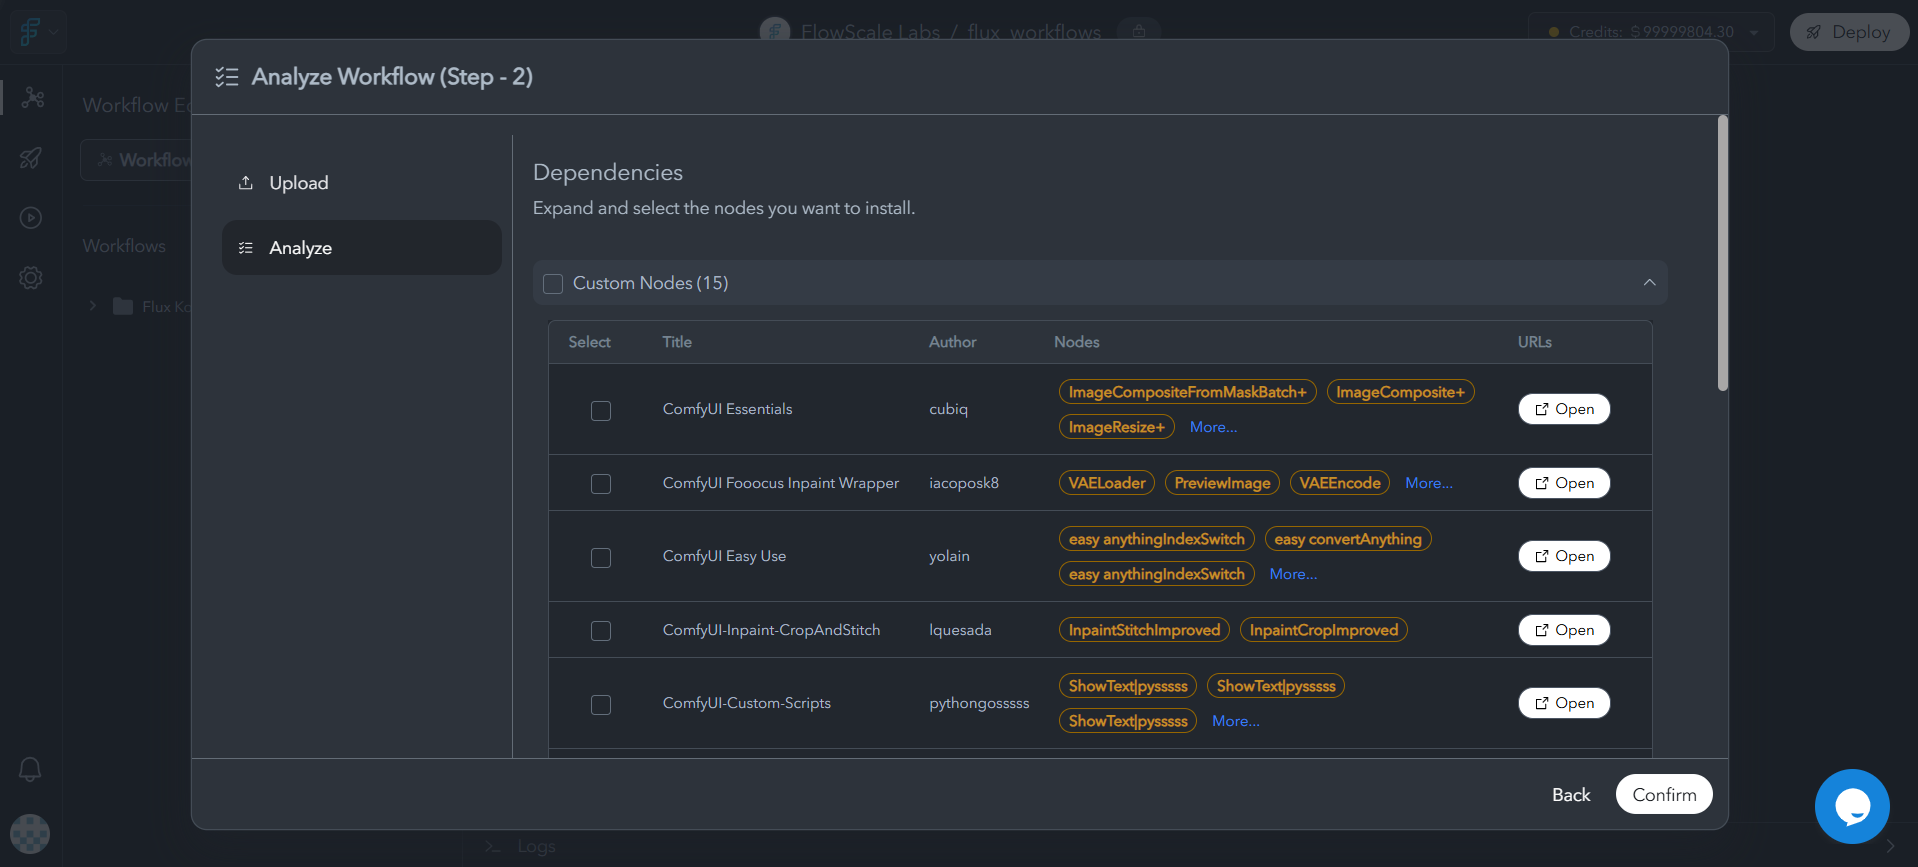
Task: Click the FlowScale logo icon
Action: (29, 32)
